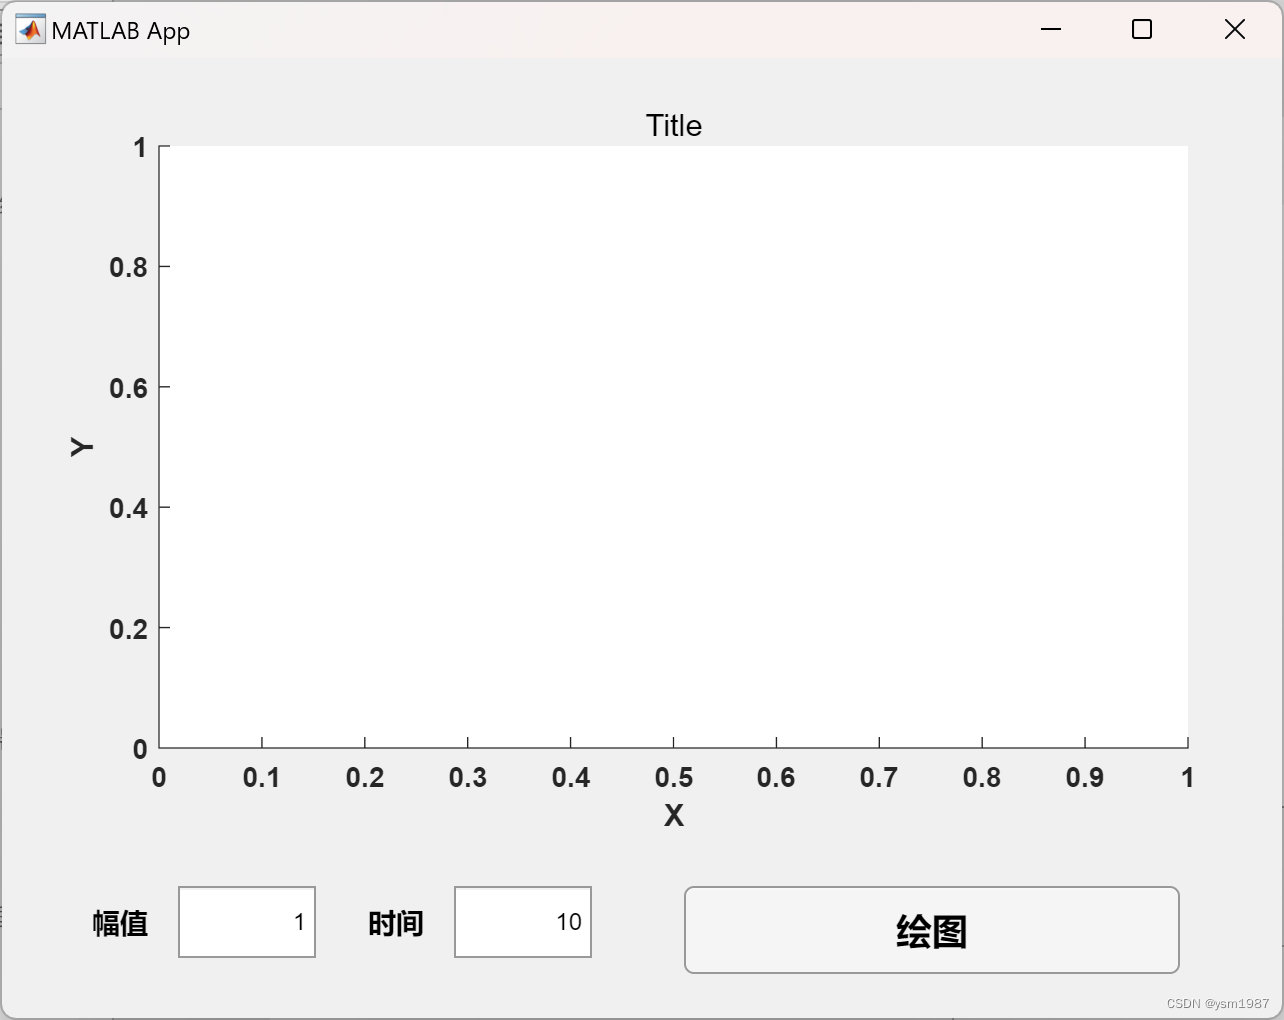Click the center of the 绘图 button label

[x=931, y=930]
